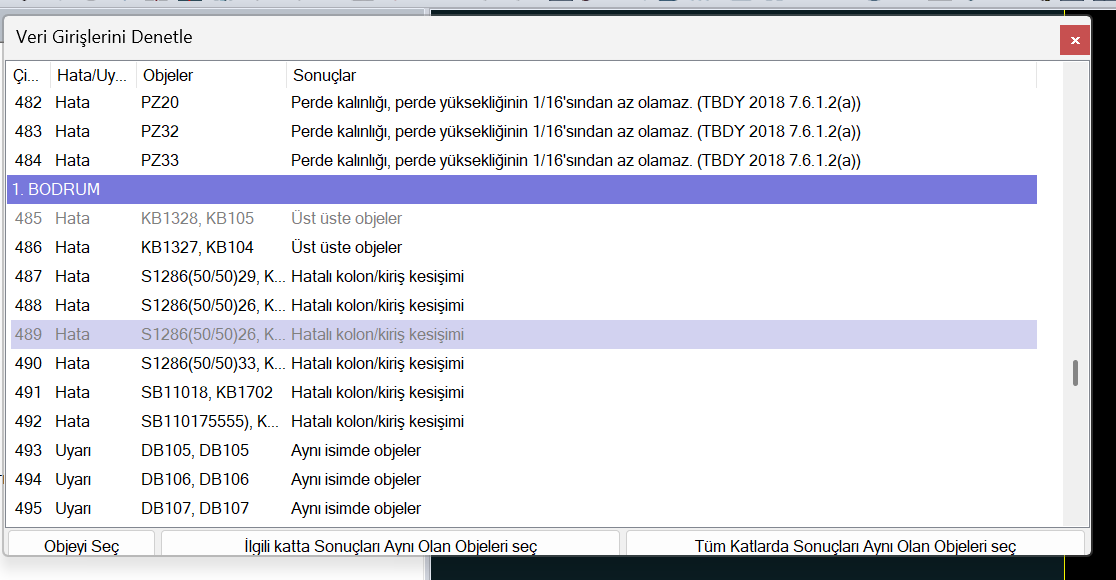Click the Objeyi Seç button
The height and width of the screenshot is (580, 1116).
click(81, 546)
